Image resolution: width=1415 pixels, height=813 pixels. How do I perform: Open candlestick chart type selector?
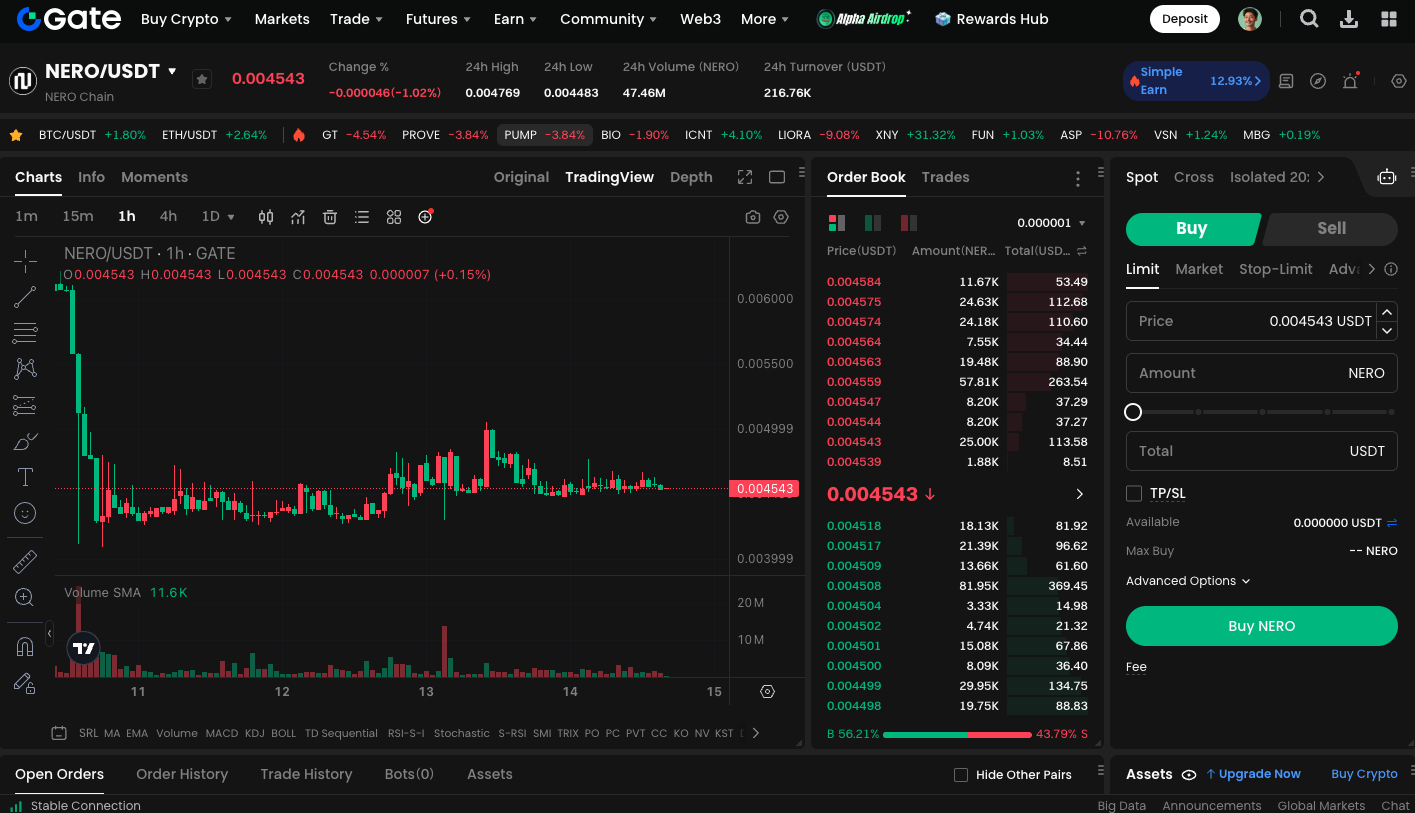[x=266, y=217]
